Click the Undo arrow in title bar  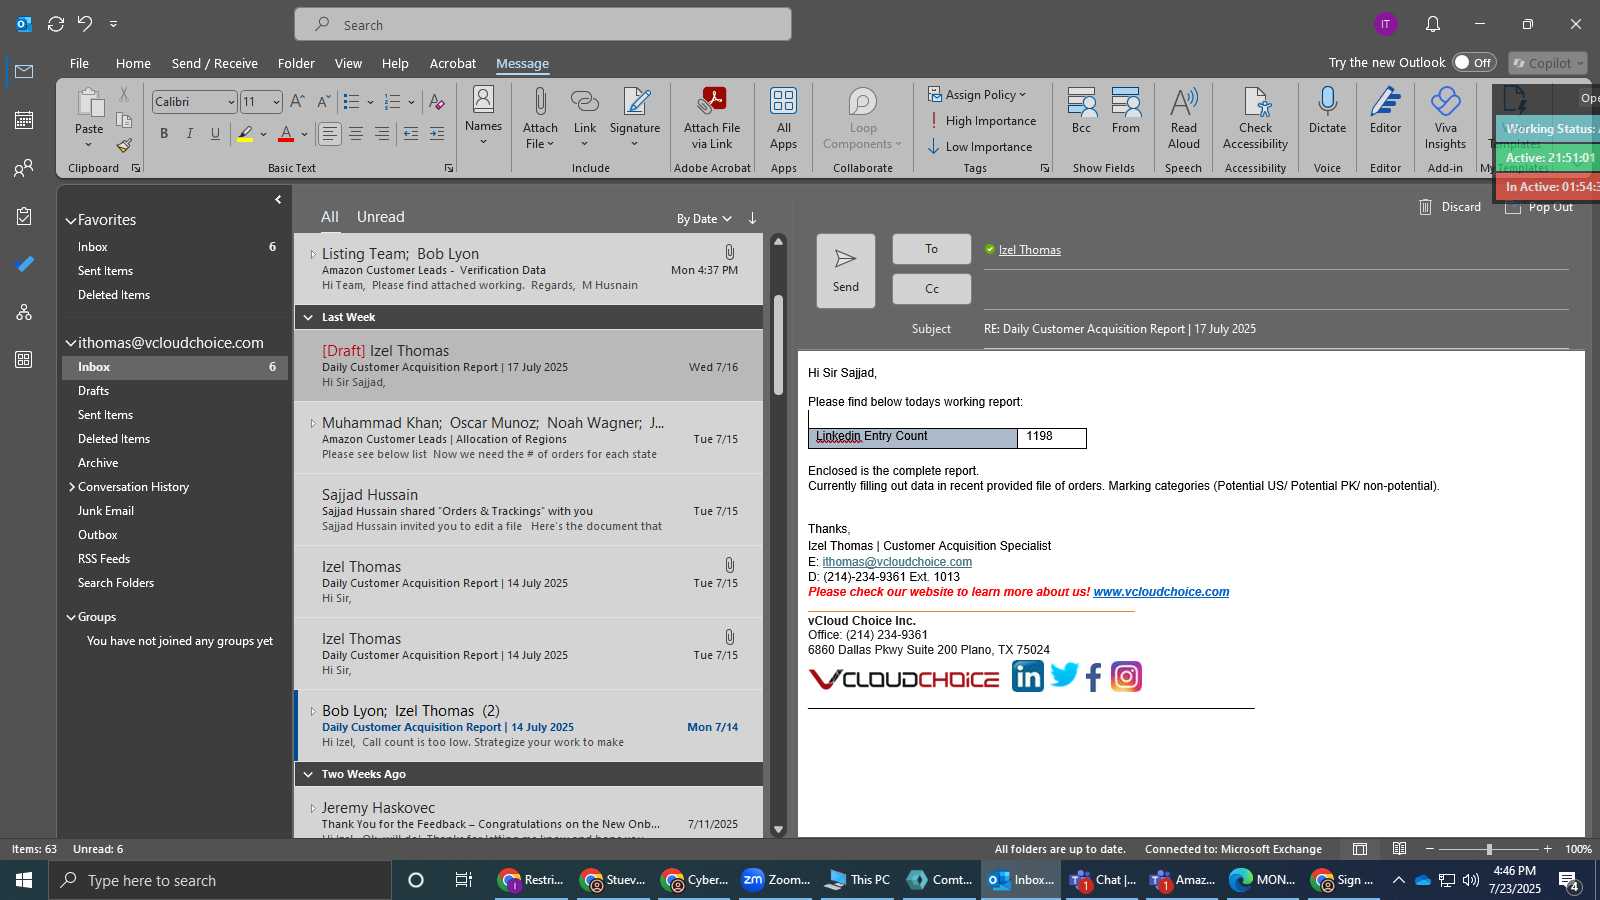coord(85,24)
